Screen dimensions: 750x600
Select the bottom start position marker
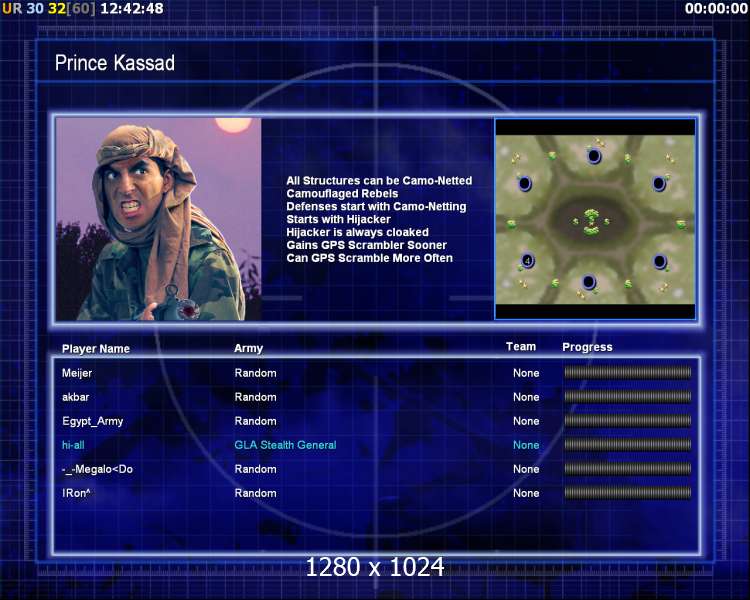pos(589,282)
